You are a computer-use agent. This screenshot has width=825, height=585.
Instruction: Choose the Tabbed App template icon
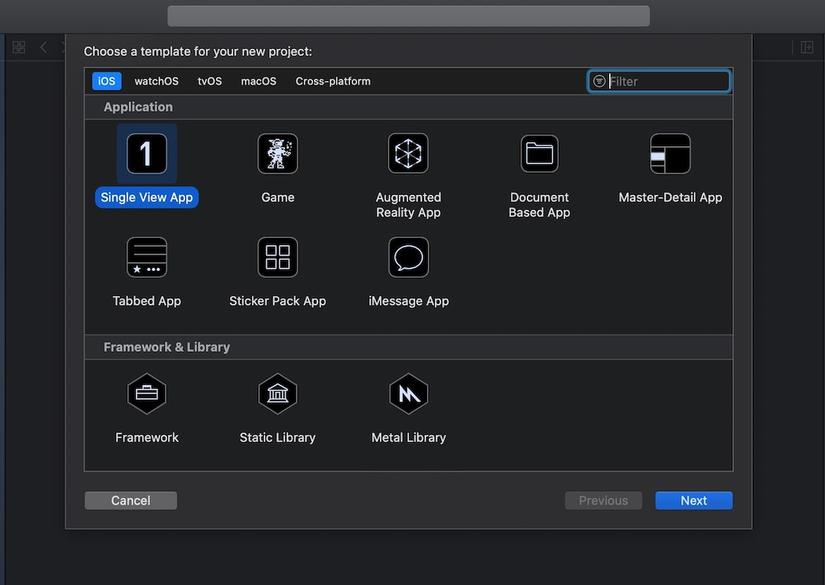coord(147,257)
